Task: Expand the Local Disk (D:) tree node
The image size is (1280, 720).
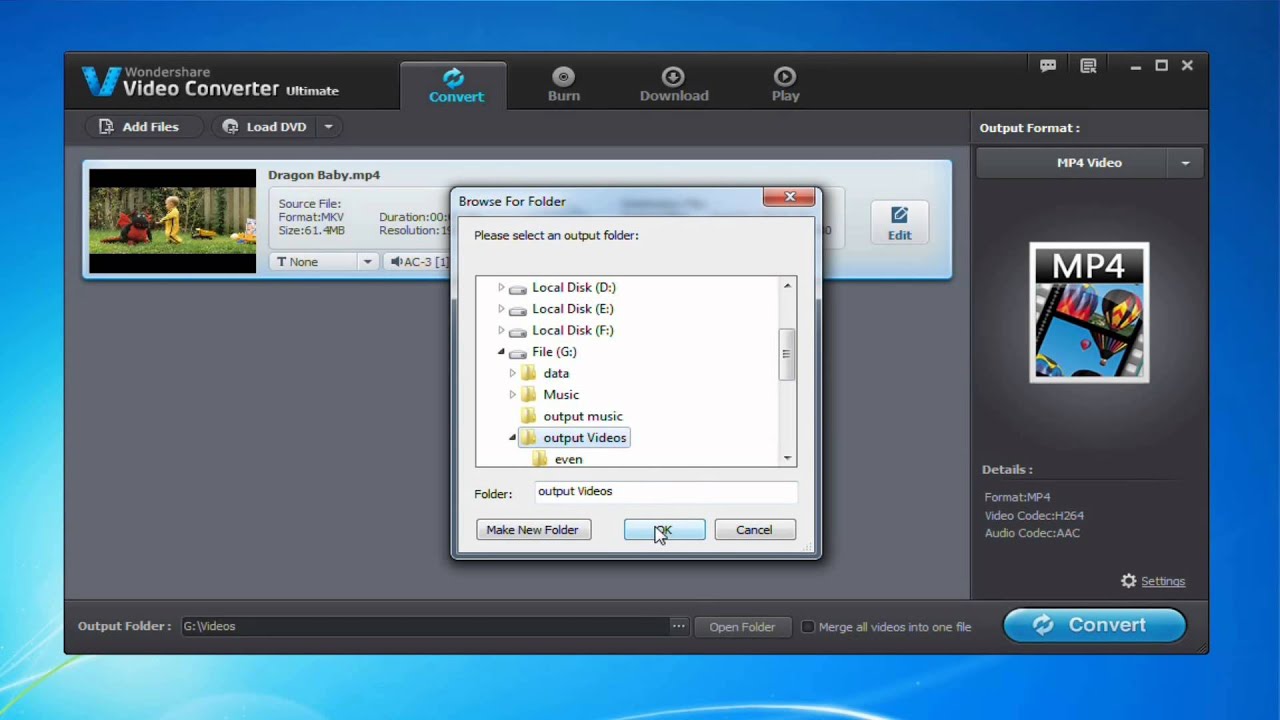Action: (501, 287)
